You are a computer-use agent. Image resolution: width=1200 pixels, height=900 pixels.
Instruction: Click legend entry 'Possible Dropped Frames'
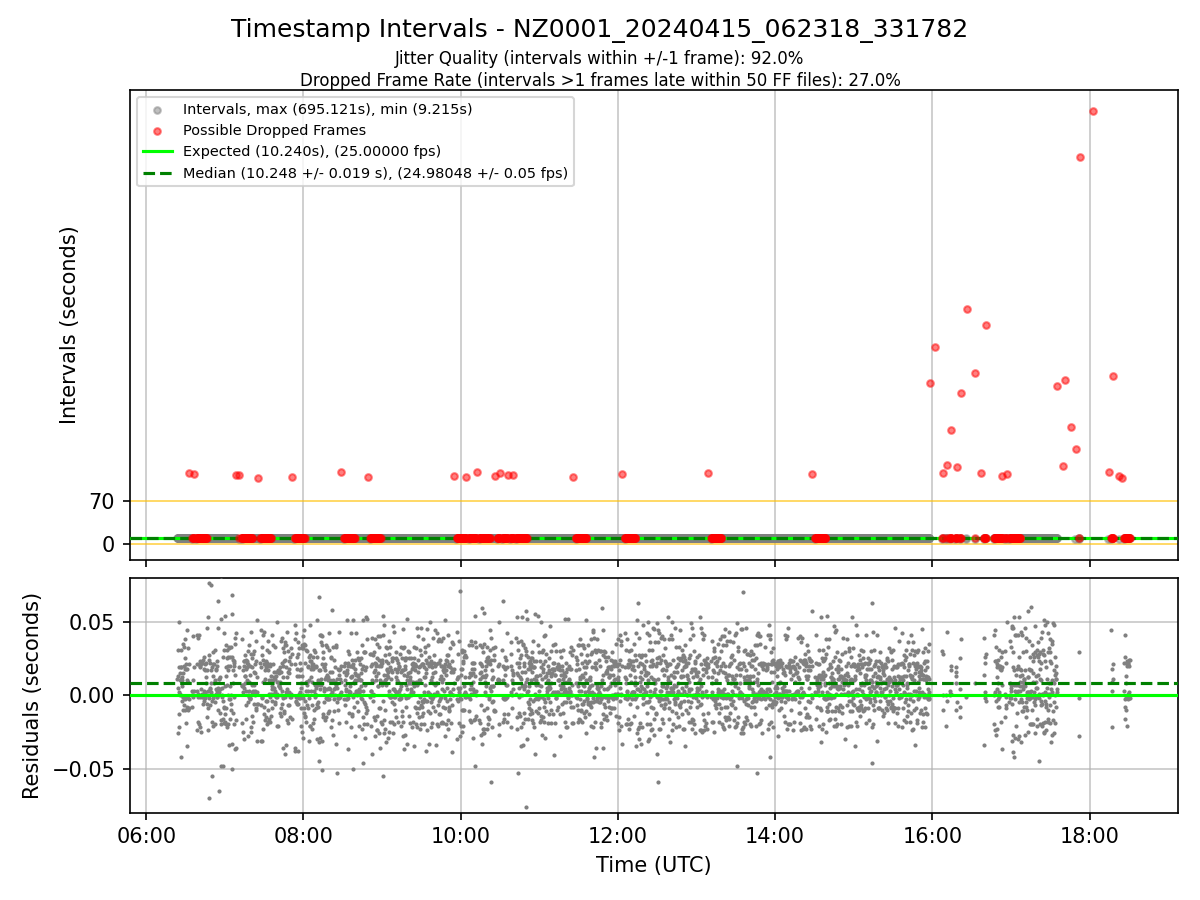(x=274, y=130)
